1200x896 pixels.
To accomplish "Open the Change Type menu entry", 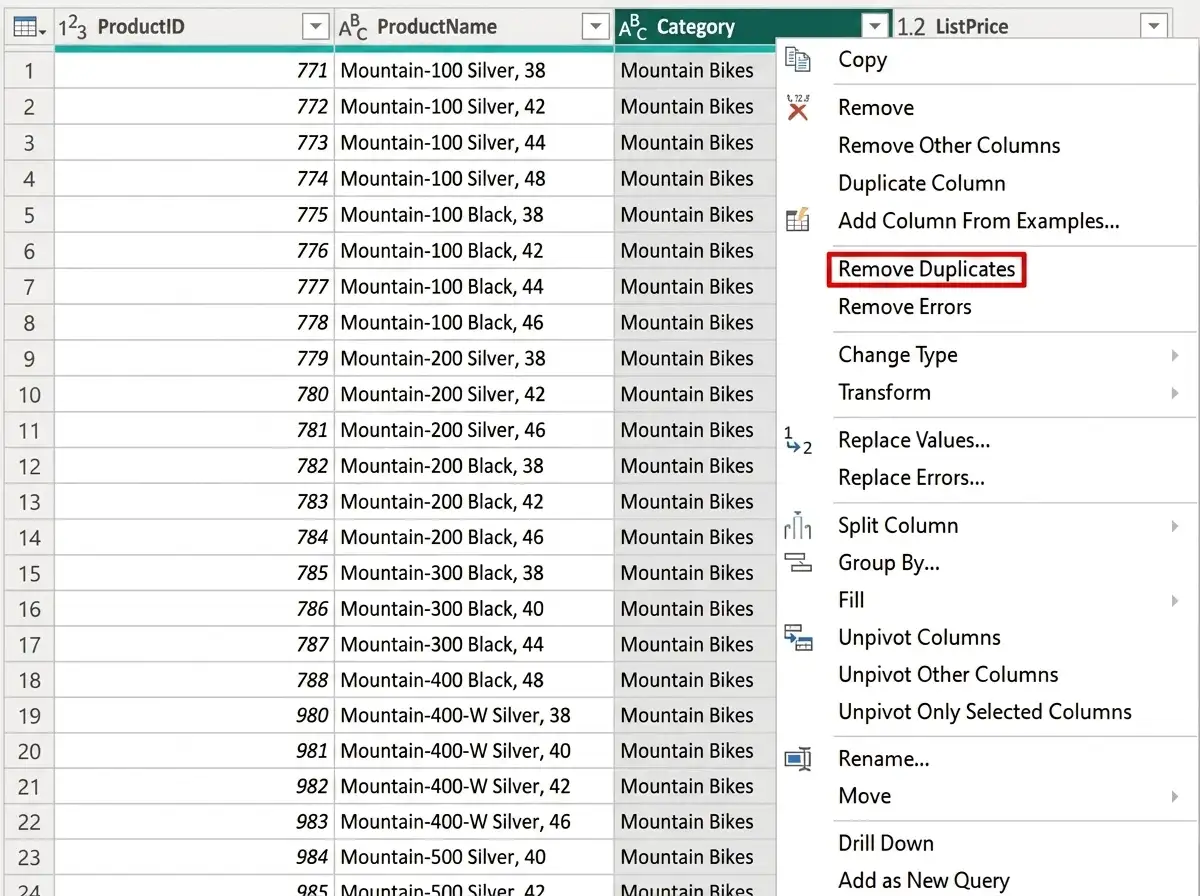I will (x=898, y=355).
